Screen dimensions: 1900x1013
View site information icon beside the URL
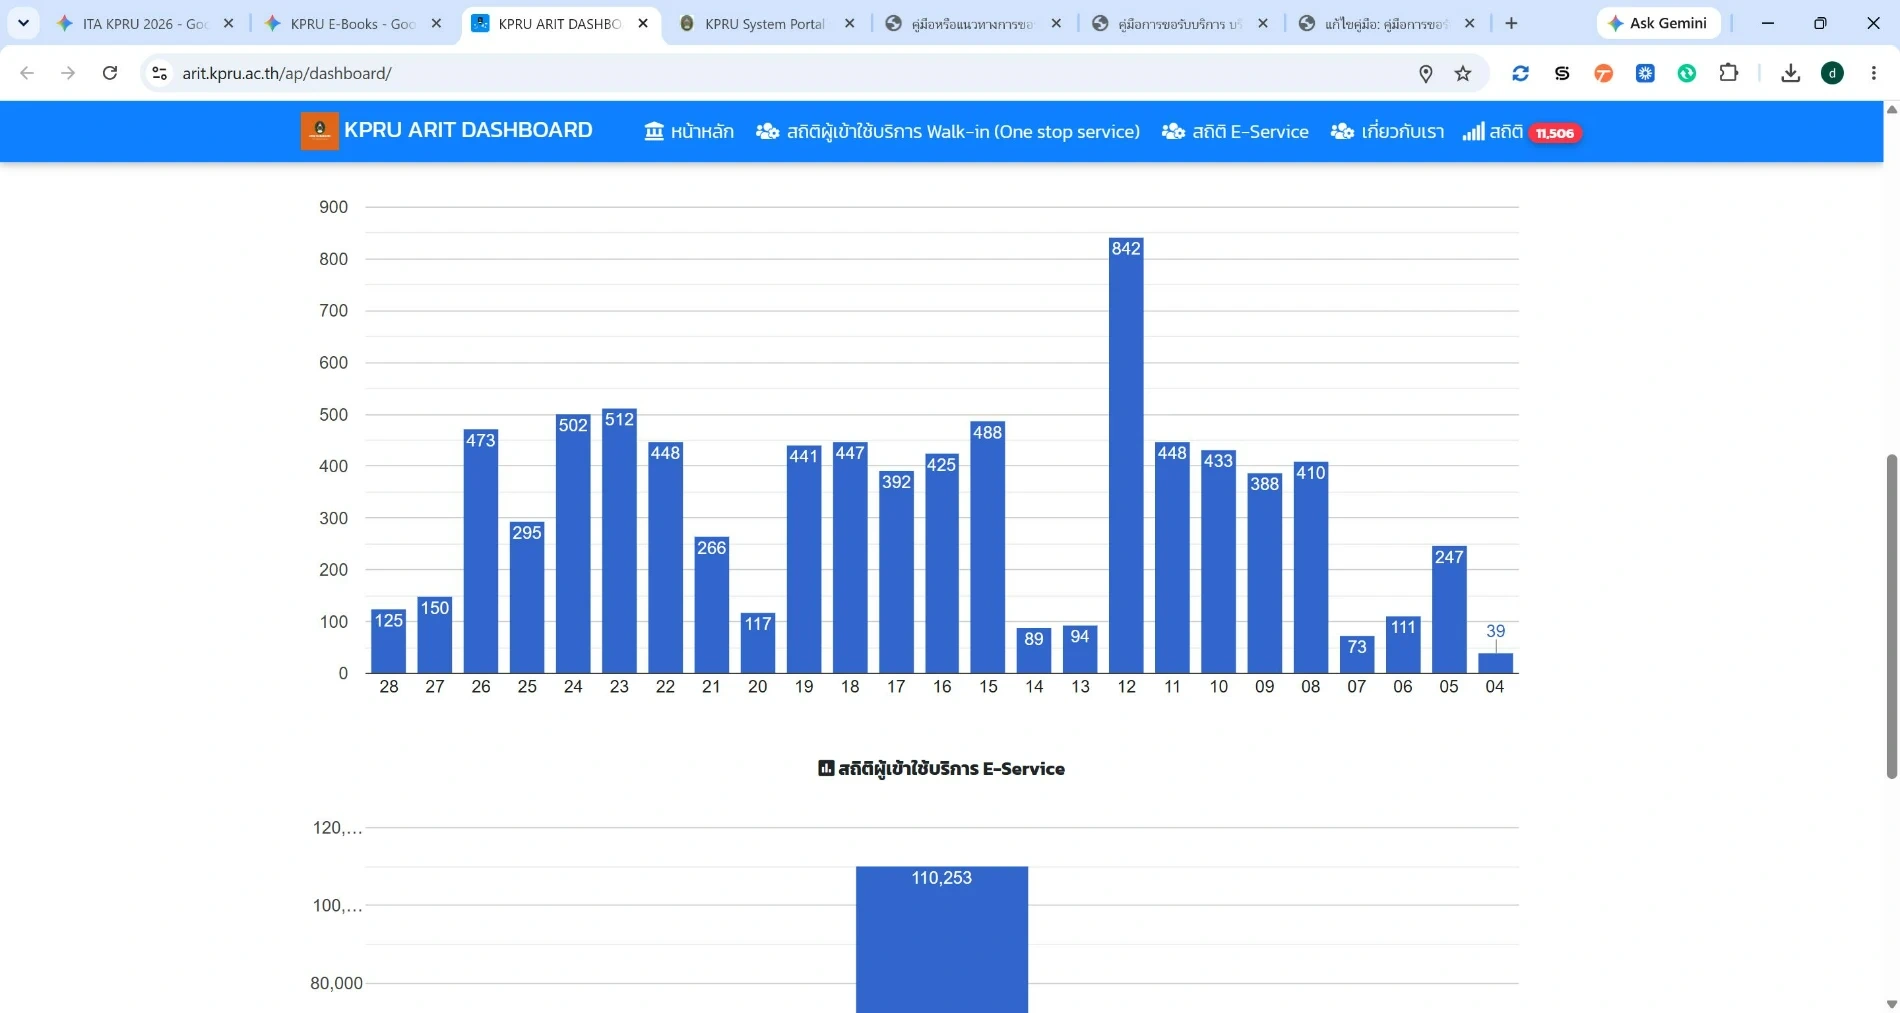tap(160, 73)
